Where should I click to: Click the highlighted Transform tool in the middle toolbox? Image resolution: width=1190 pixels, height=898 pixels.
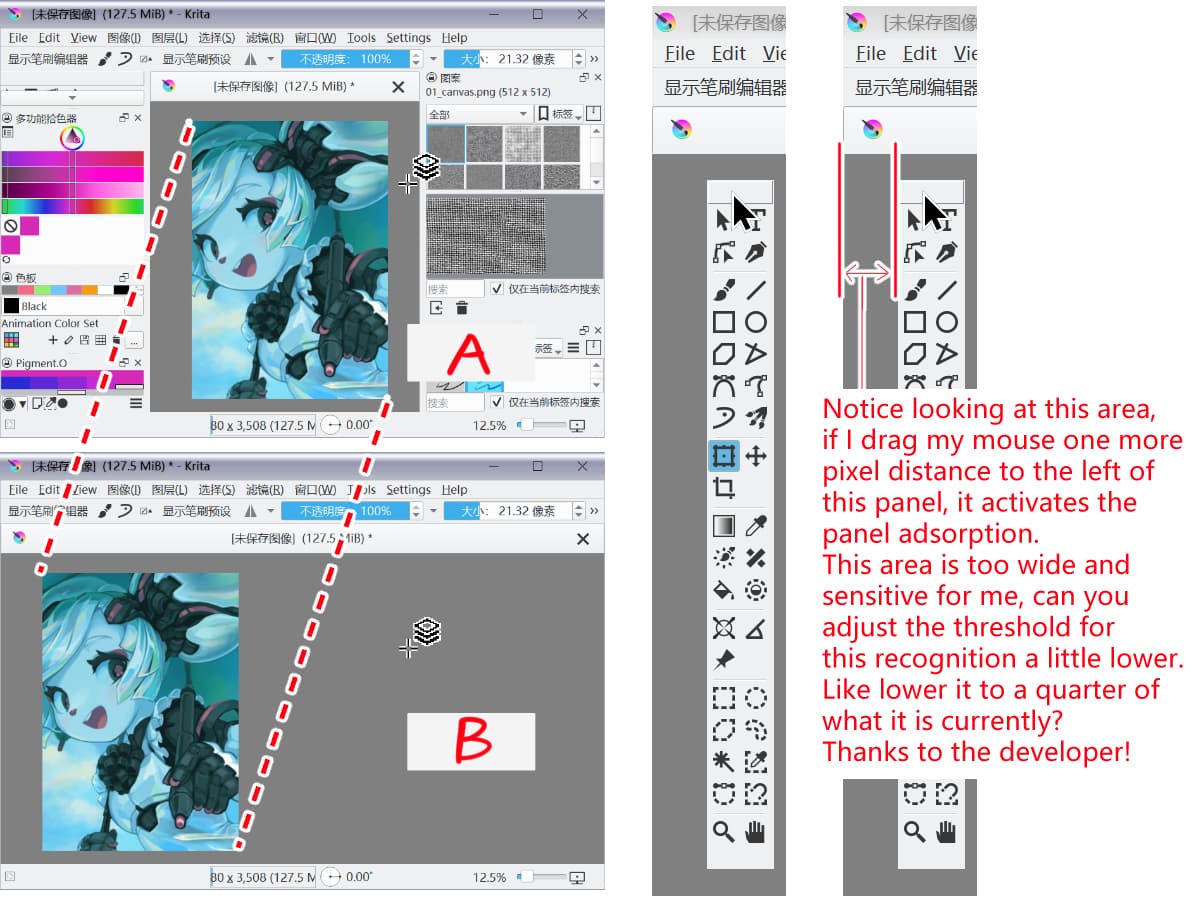coord(723,455)
